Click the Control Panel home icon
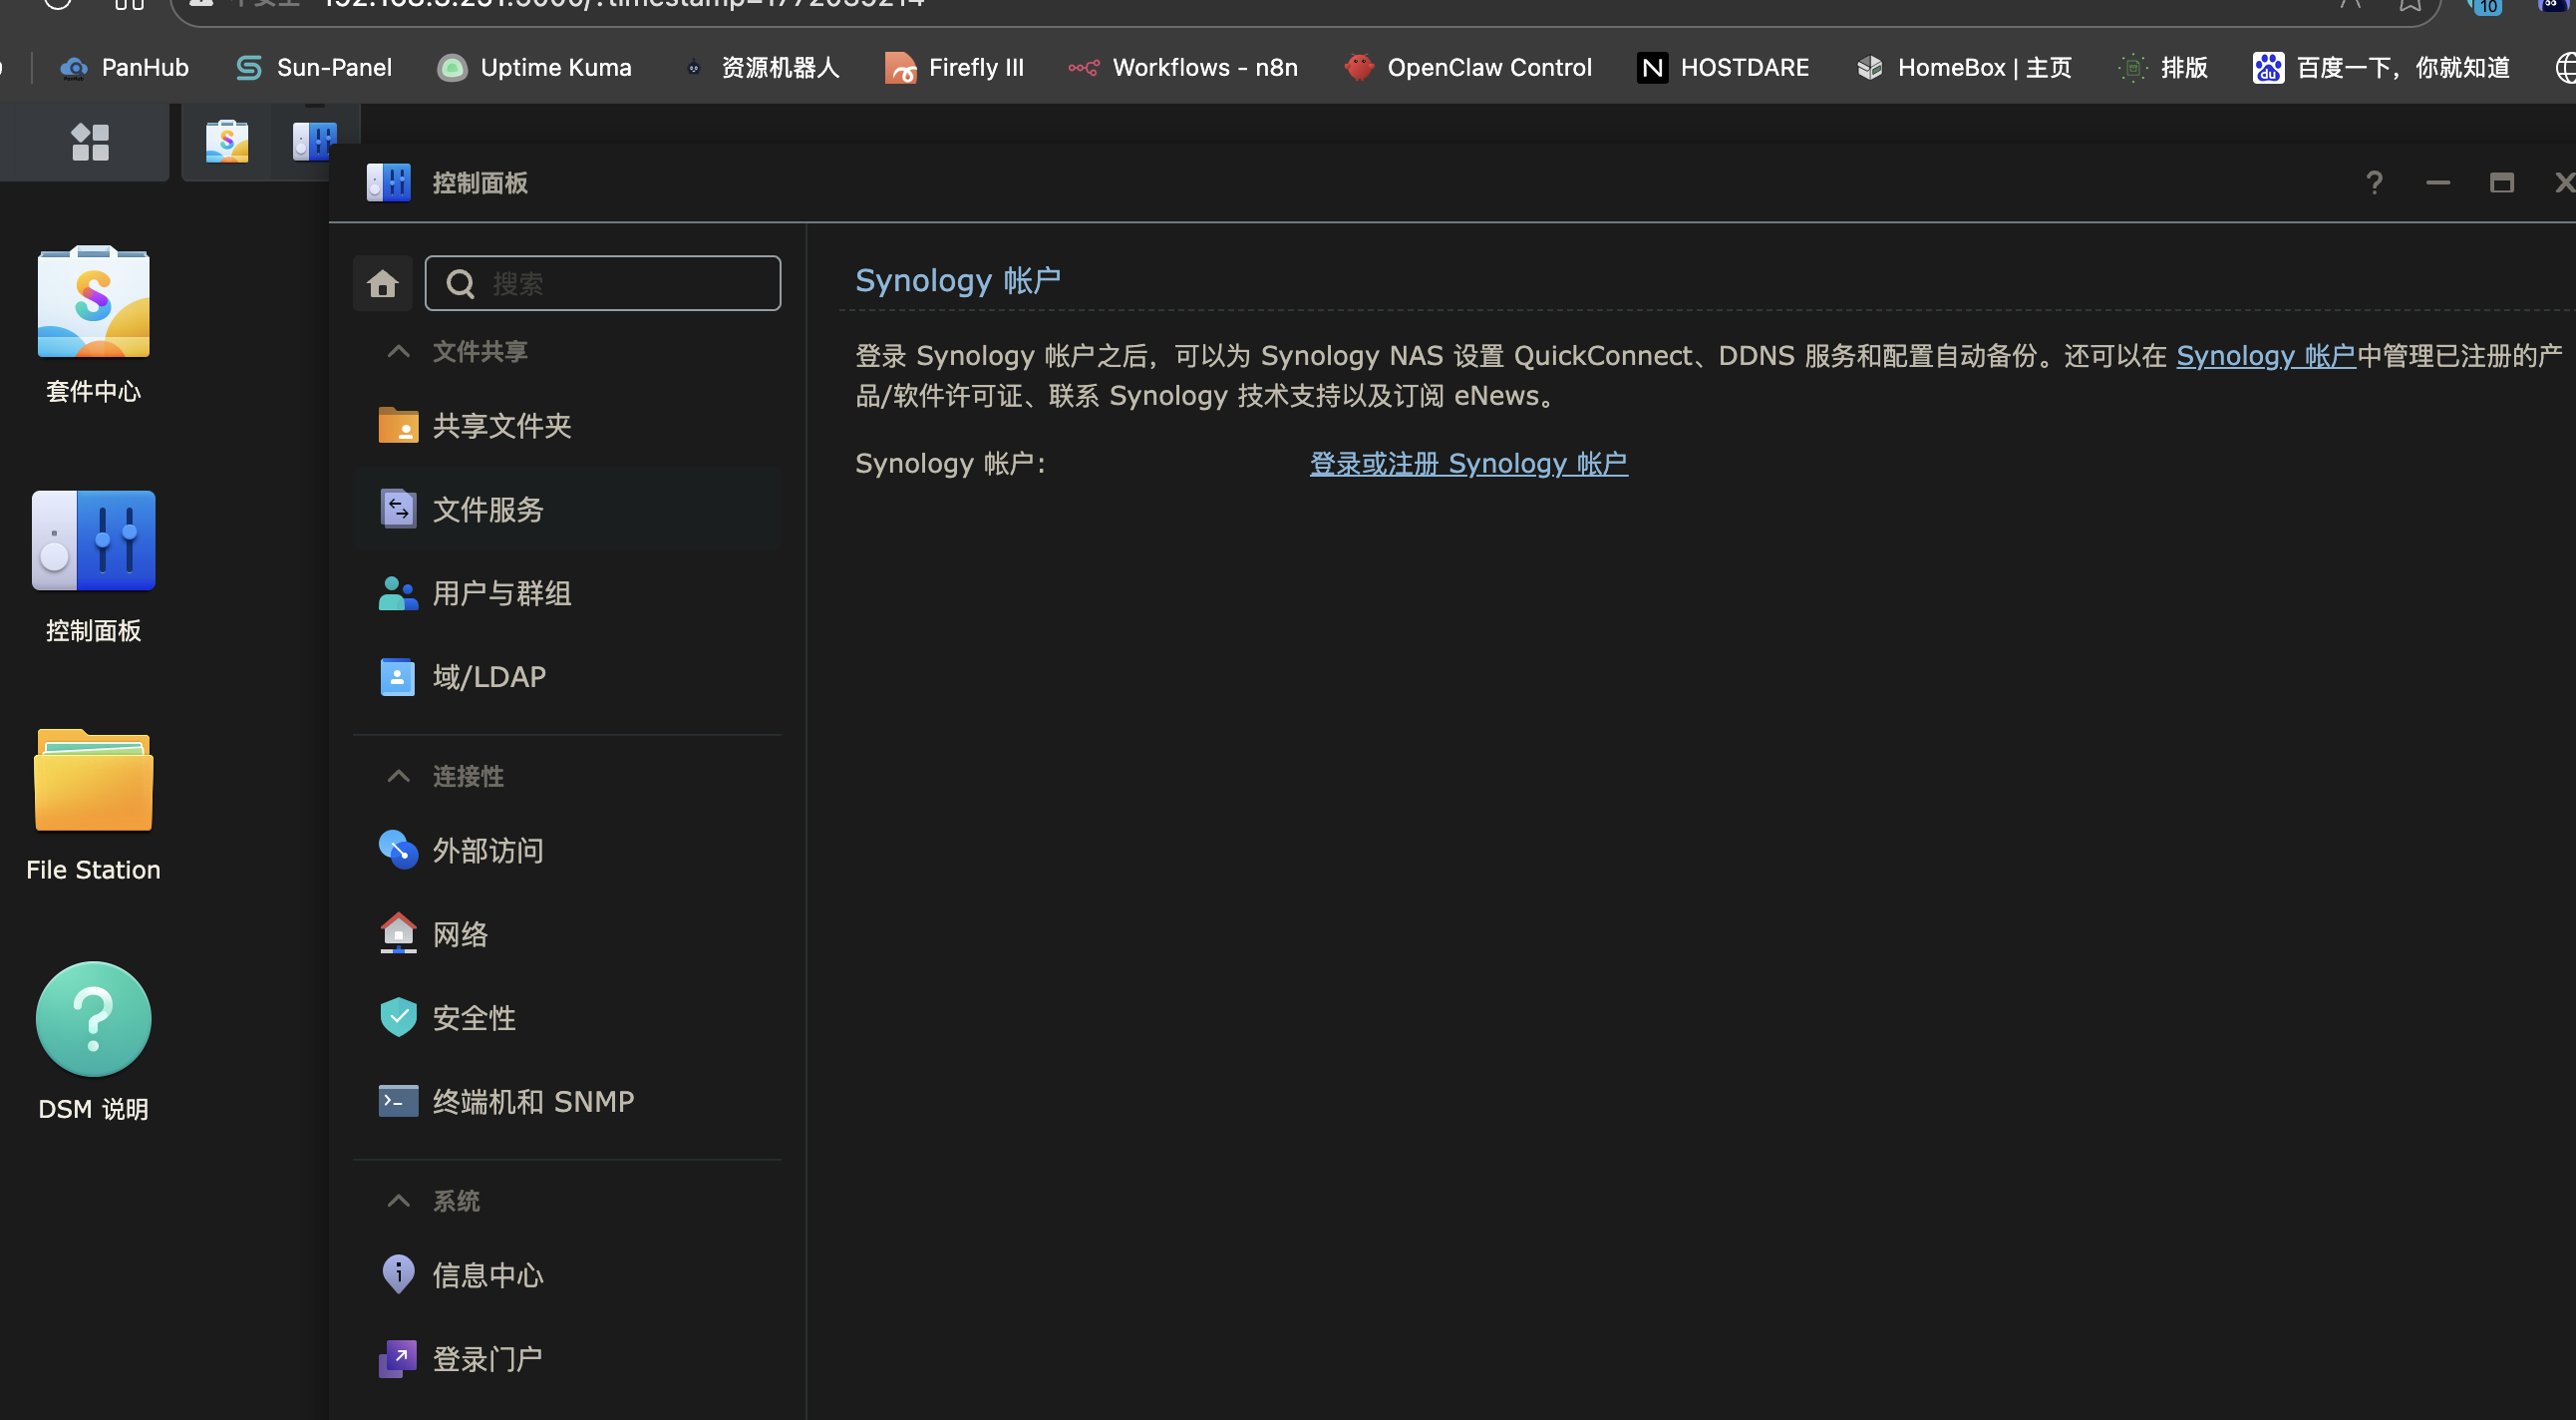The height and width of the screenshot is (1420, 2576). pos(382,284)
